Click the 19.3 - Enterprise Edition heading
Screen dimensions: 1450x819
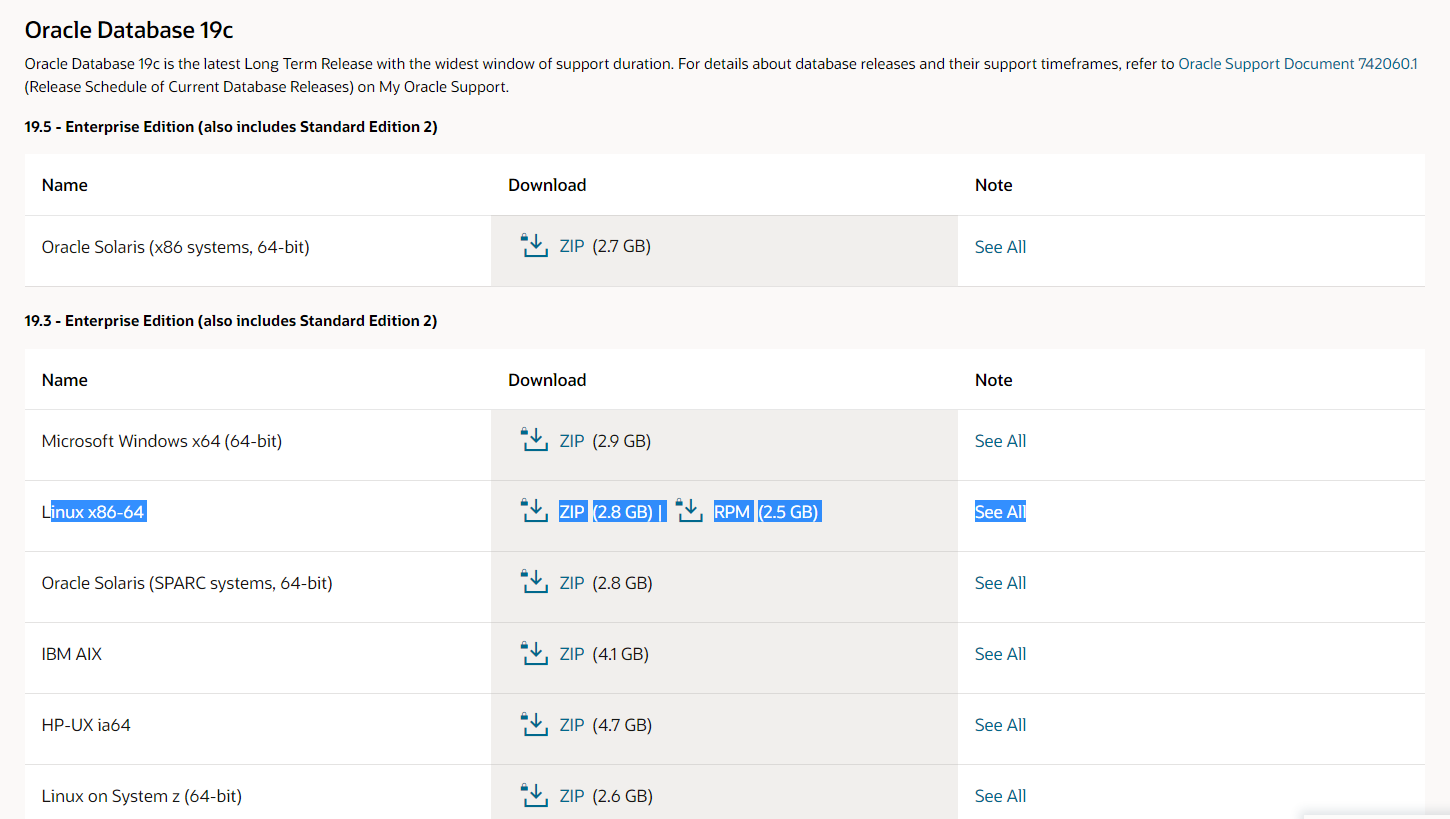231,320
